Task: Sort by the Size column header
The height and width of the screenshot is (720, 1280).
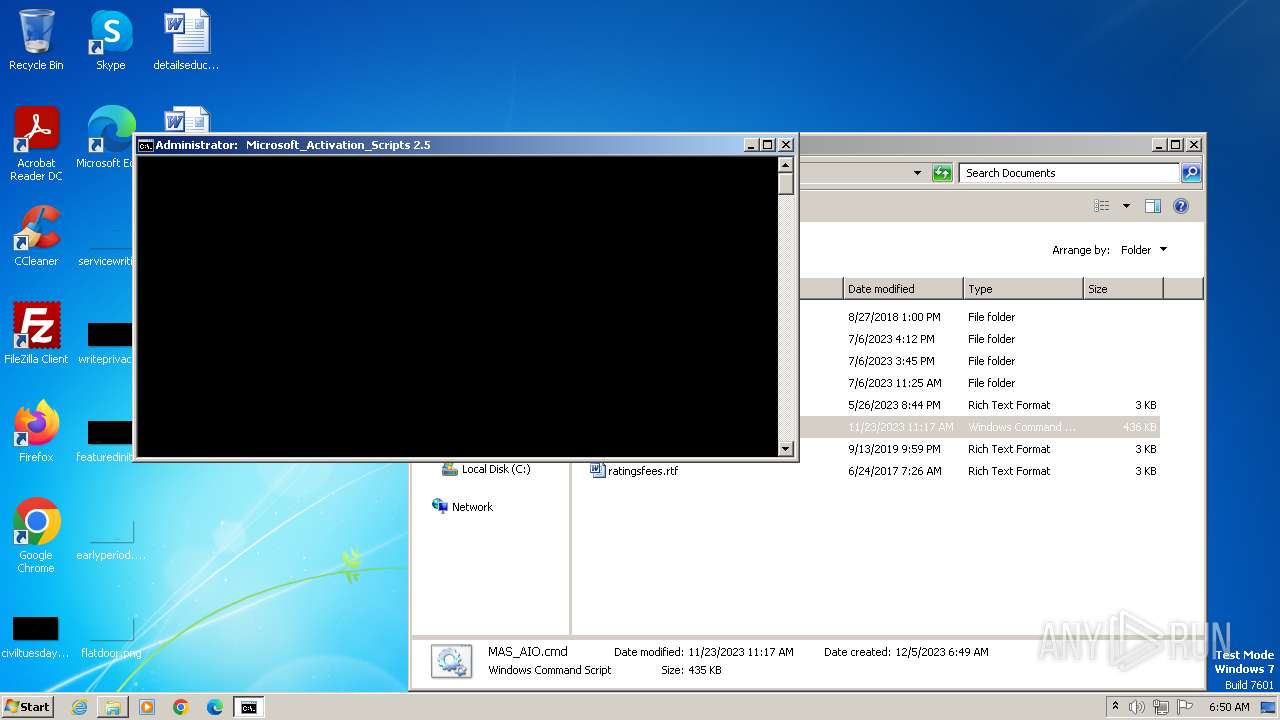Action: [1122, 289]
